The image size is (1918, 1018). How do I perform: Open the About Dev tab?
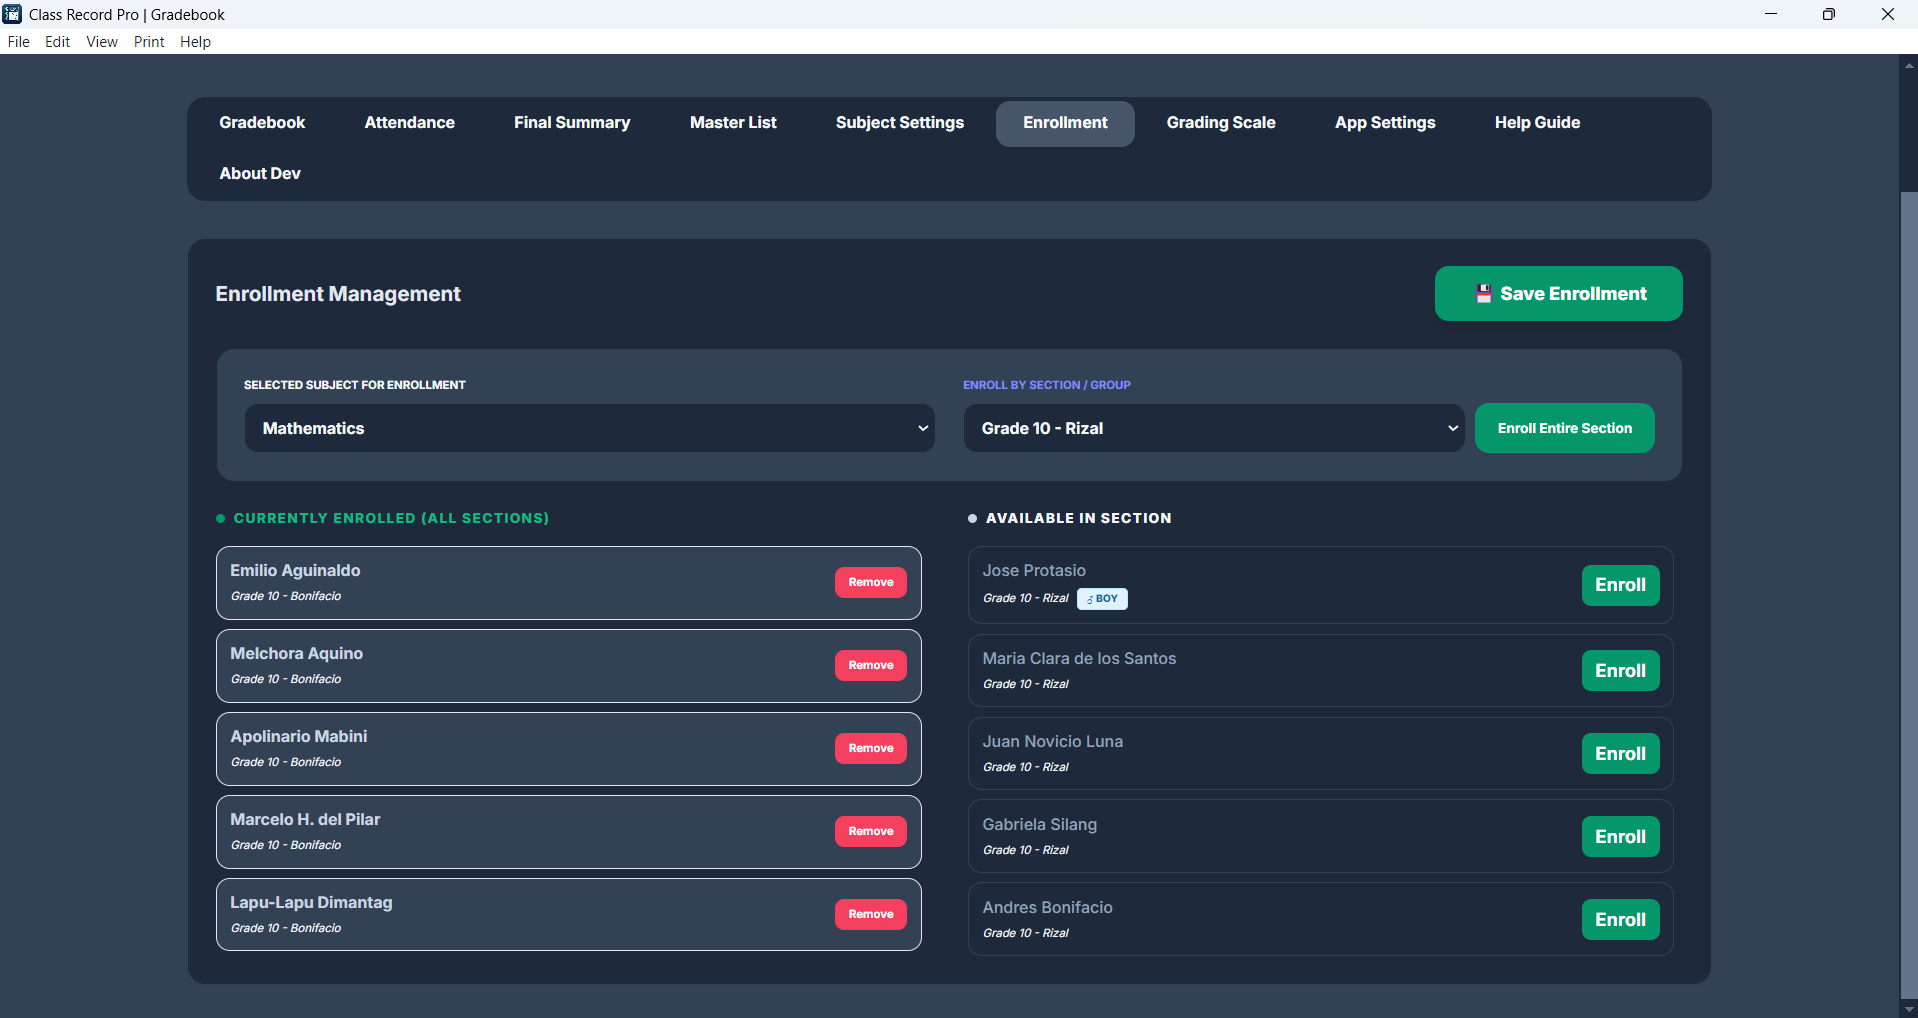click(260, 174)
